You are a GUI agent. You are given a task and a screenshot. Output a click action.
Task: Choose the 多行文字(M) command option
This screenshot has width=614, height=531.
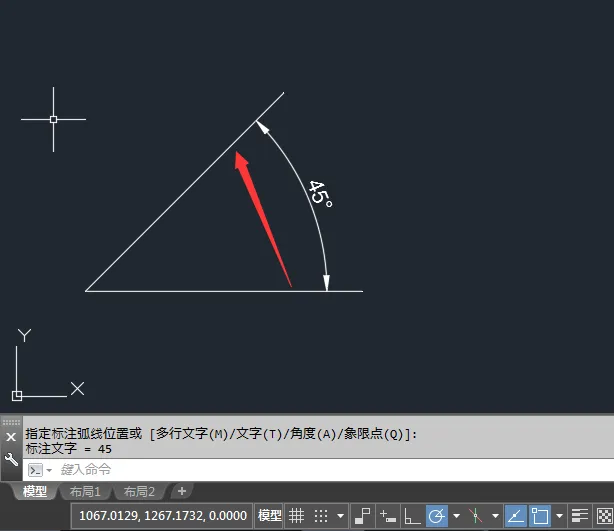[192, 434]
